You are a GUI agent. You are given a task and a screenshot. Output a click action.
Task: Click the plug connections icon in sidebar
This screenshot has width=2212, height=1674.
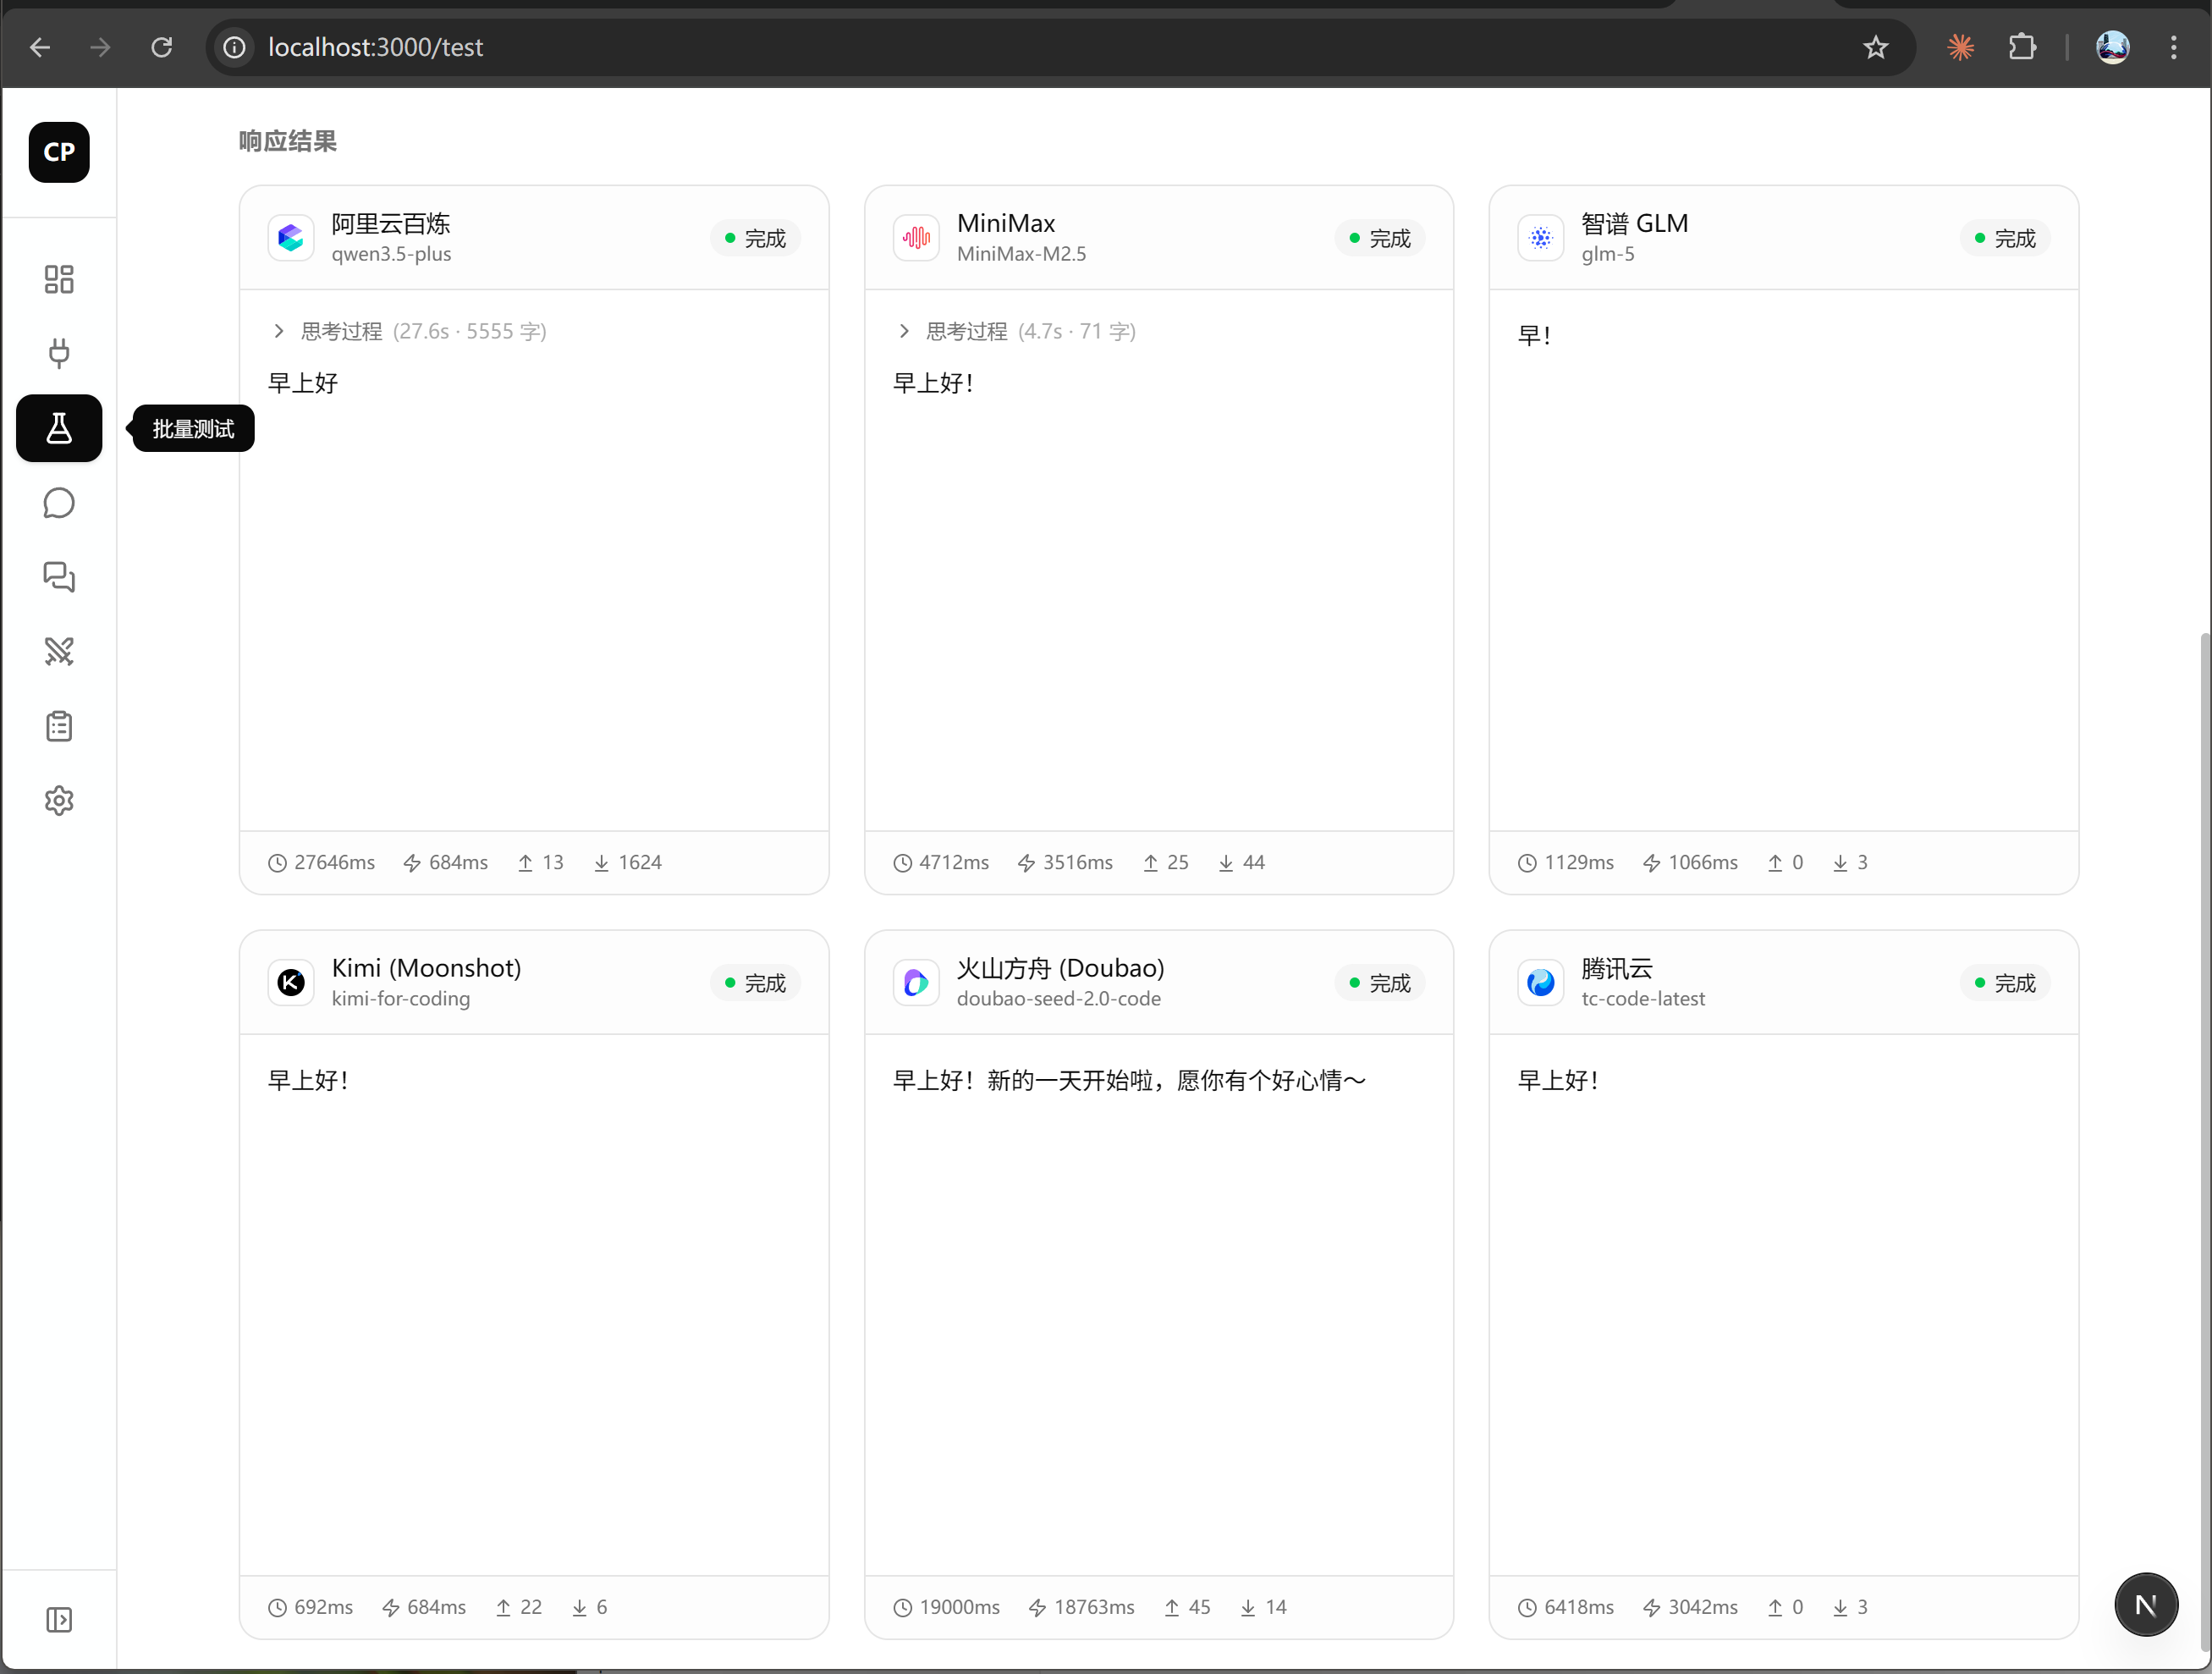[59, 353]
